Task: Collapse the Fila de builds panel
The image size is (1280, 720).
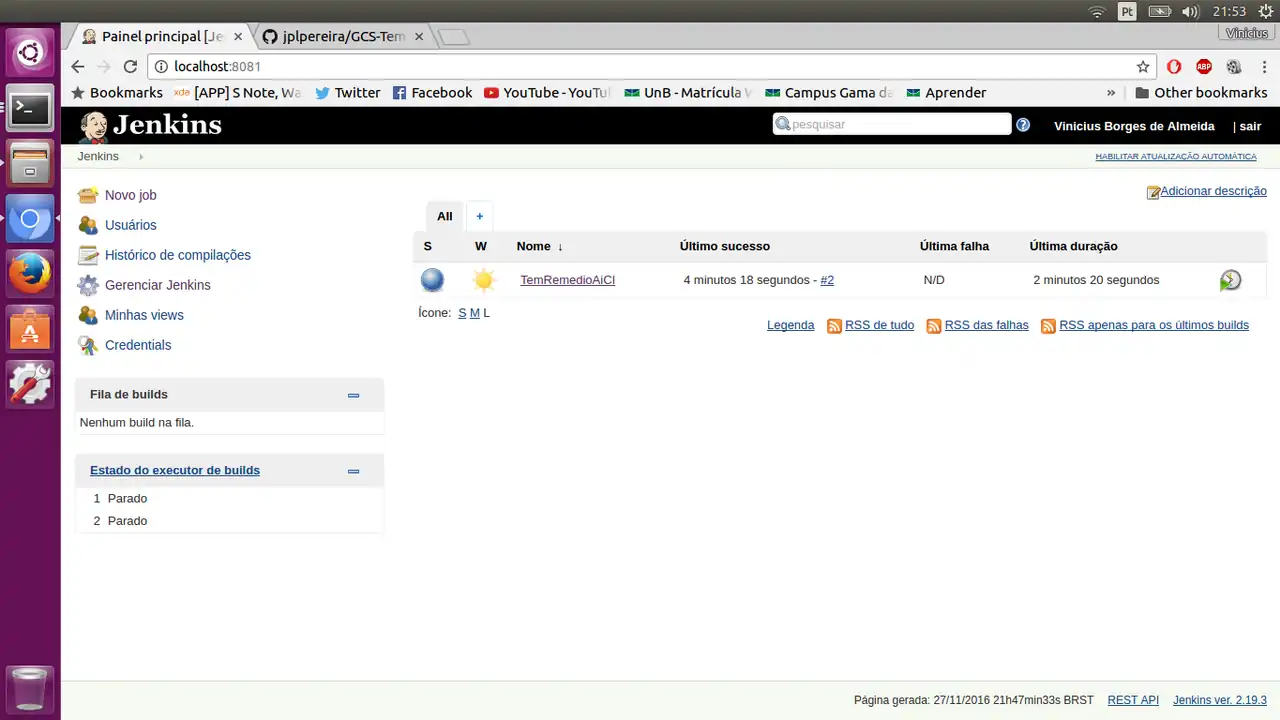Action: 353,395
